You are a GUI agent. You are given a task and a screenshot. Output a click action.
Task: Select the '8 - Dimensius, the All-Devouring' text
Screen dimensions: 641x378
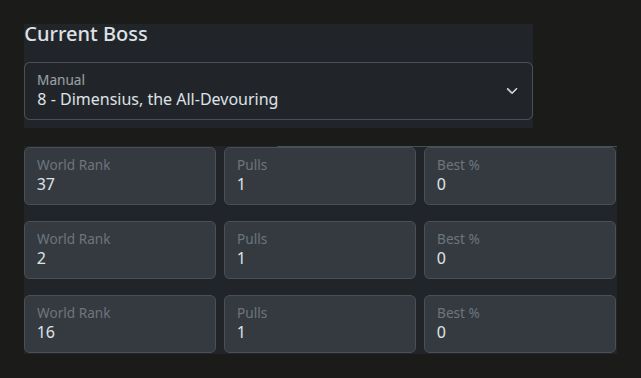tap(157, 100)
